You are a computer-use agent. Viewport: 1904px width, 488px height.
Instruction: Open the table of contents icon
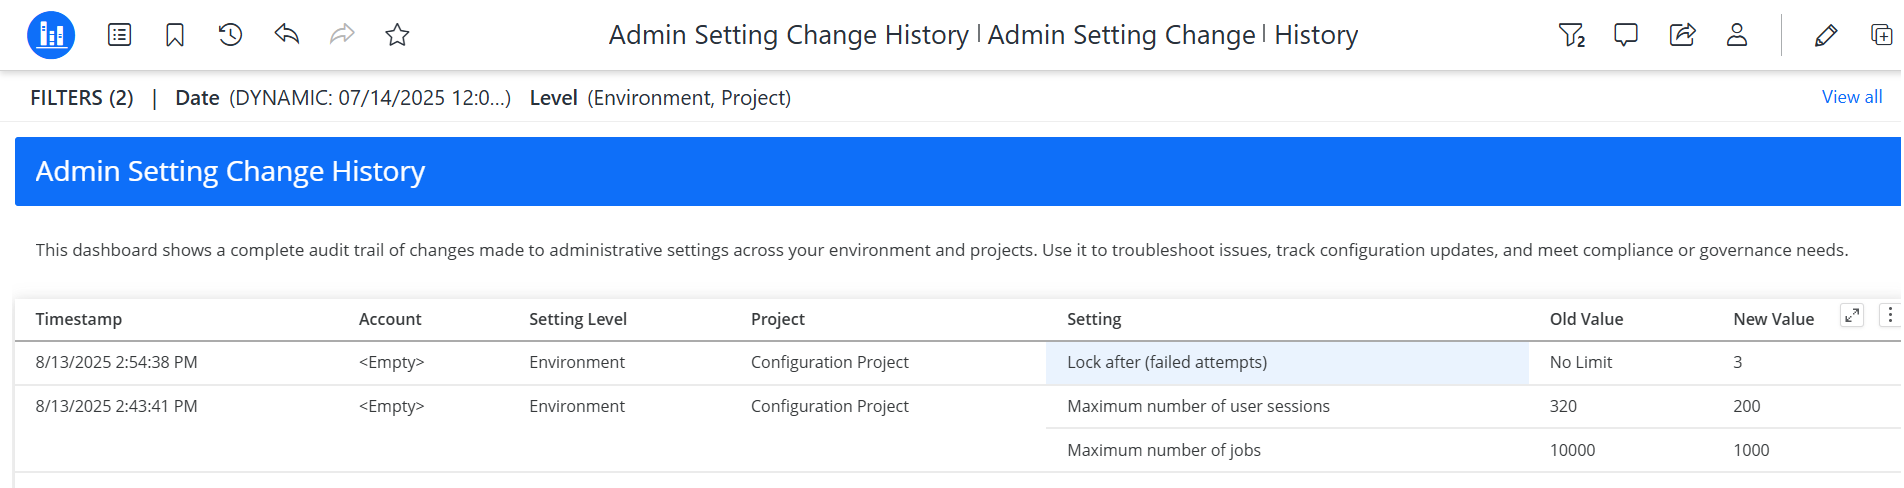coord(120,35)
